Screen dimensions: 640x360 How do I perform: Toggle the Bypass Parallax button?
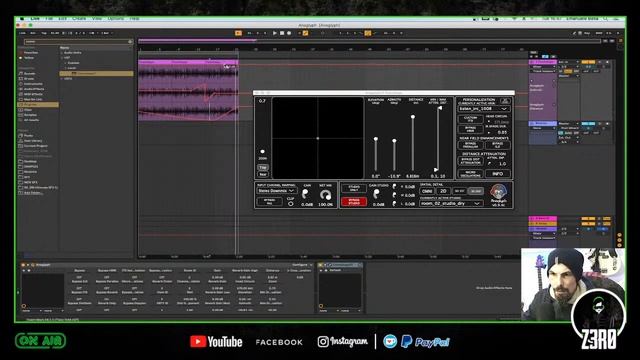click(x=471, y=145)
